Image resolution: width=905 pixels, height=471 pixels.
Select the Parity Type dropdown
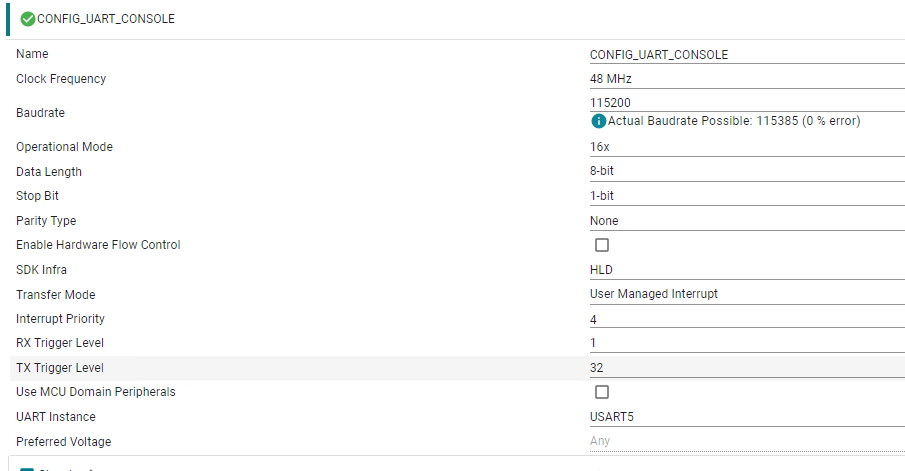[x=747, y=220]
